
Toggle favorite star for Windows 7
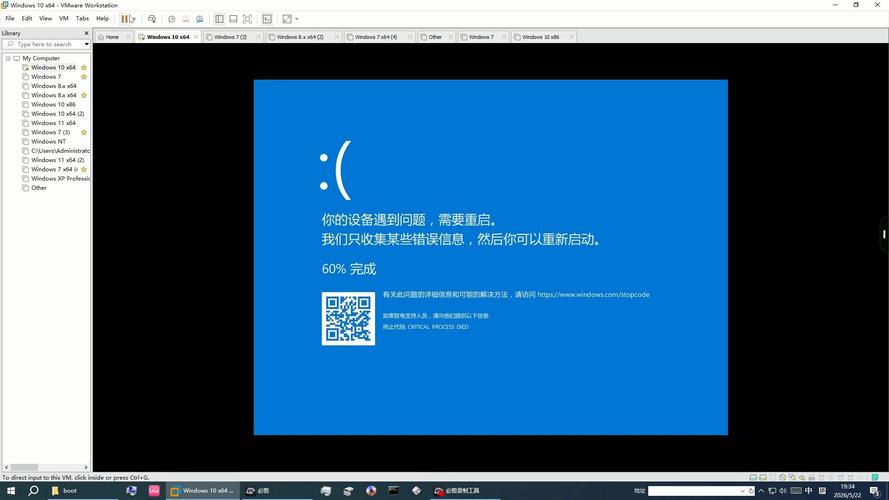[x=84, y=77]
